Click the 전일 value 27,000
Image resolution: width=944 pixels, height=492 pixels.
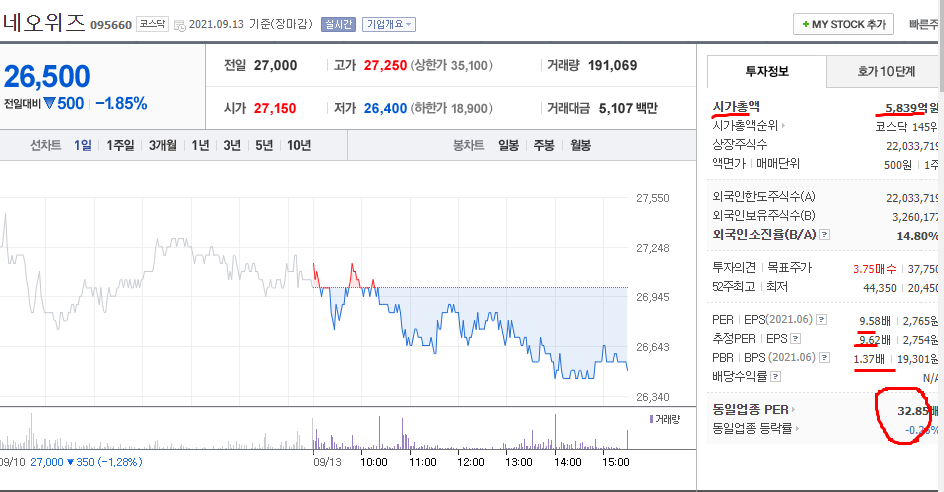pyautogui.click(x=275, y=66)
